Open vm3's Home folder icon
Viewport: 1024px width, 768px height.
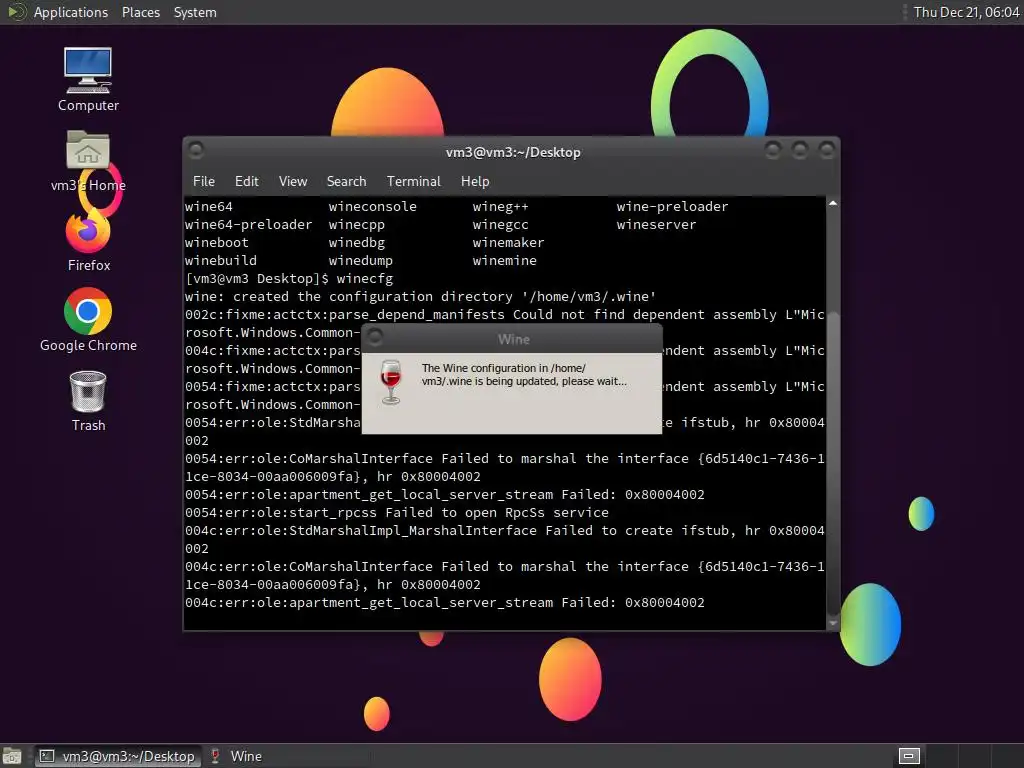tap(88, 161)
